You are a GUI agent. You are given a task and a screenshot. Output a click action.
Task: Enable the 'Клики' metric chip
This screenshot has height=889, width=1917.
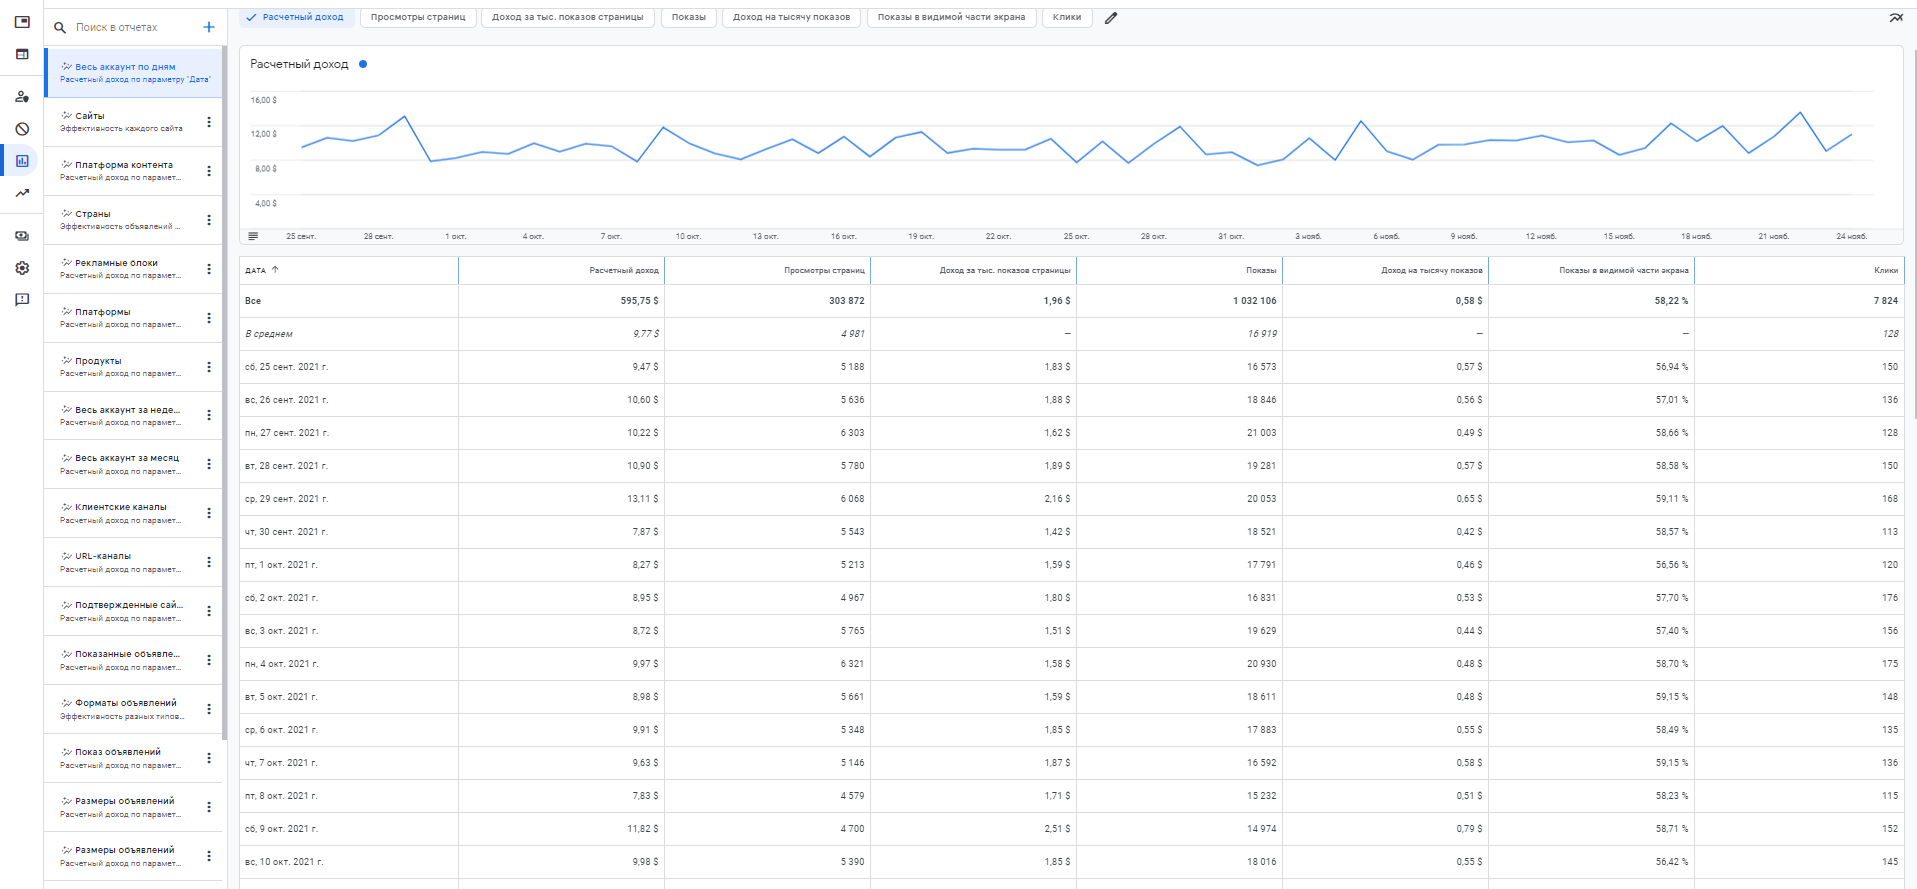(x=1066, y=17)
